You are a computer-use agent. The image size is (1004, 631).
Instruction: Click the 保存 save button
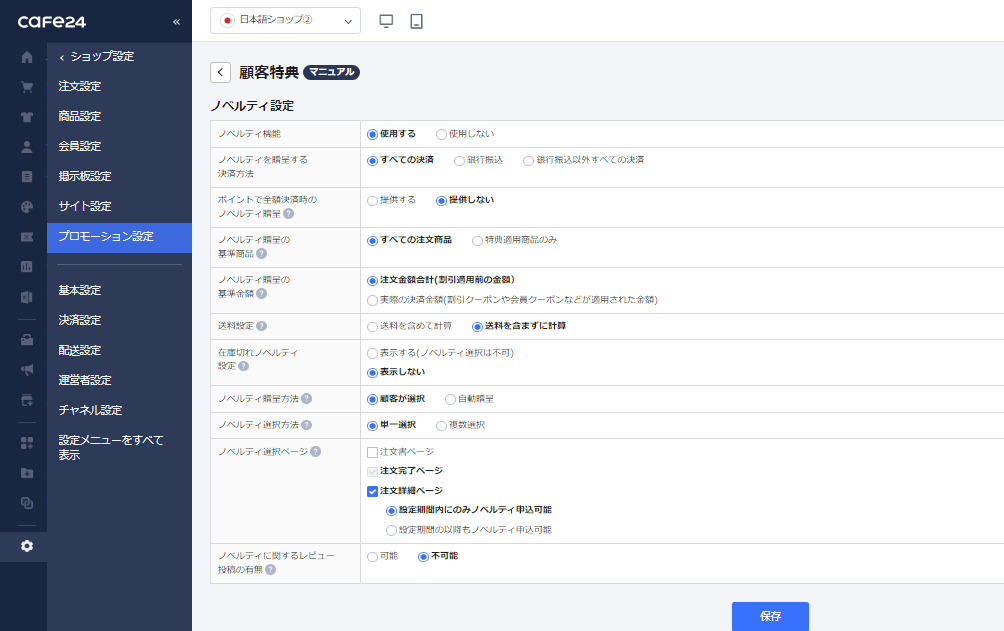point(770,616)
